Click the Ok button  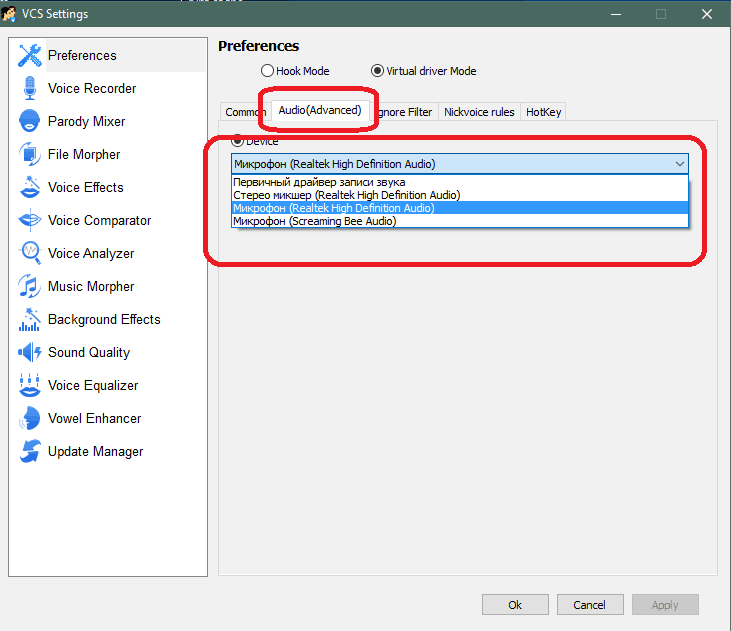tap(515, 605)
